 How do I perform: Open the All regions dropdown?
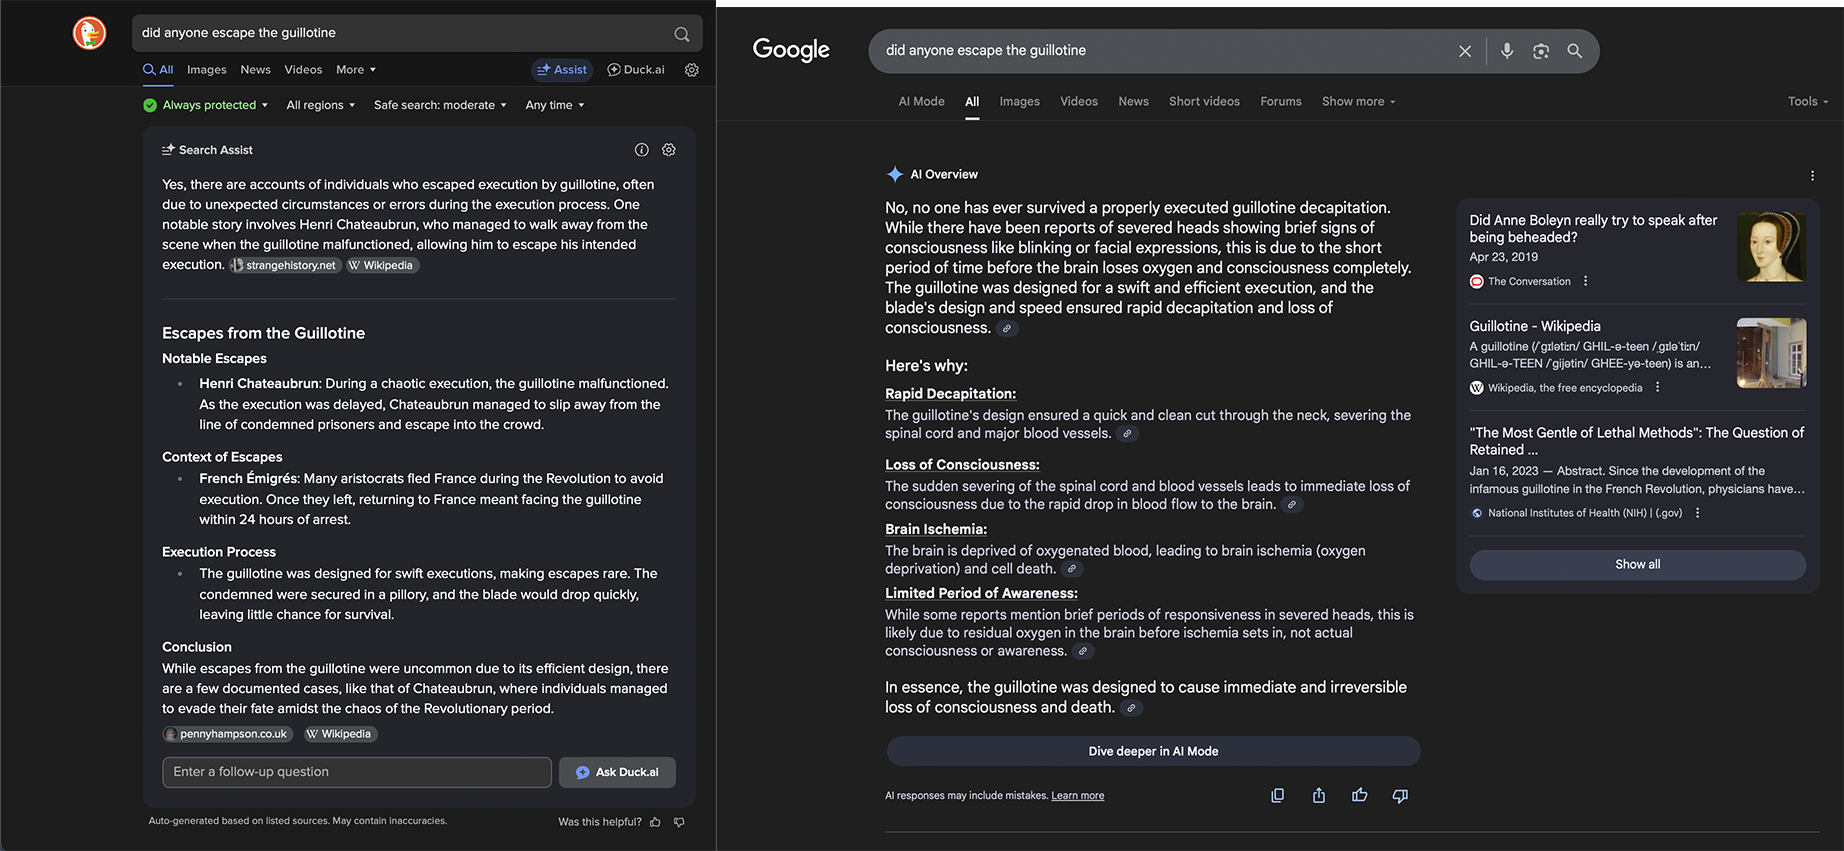[x=321, y=105]
